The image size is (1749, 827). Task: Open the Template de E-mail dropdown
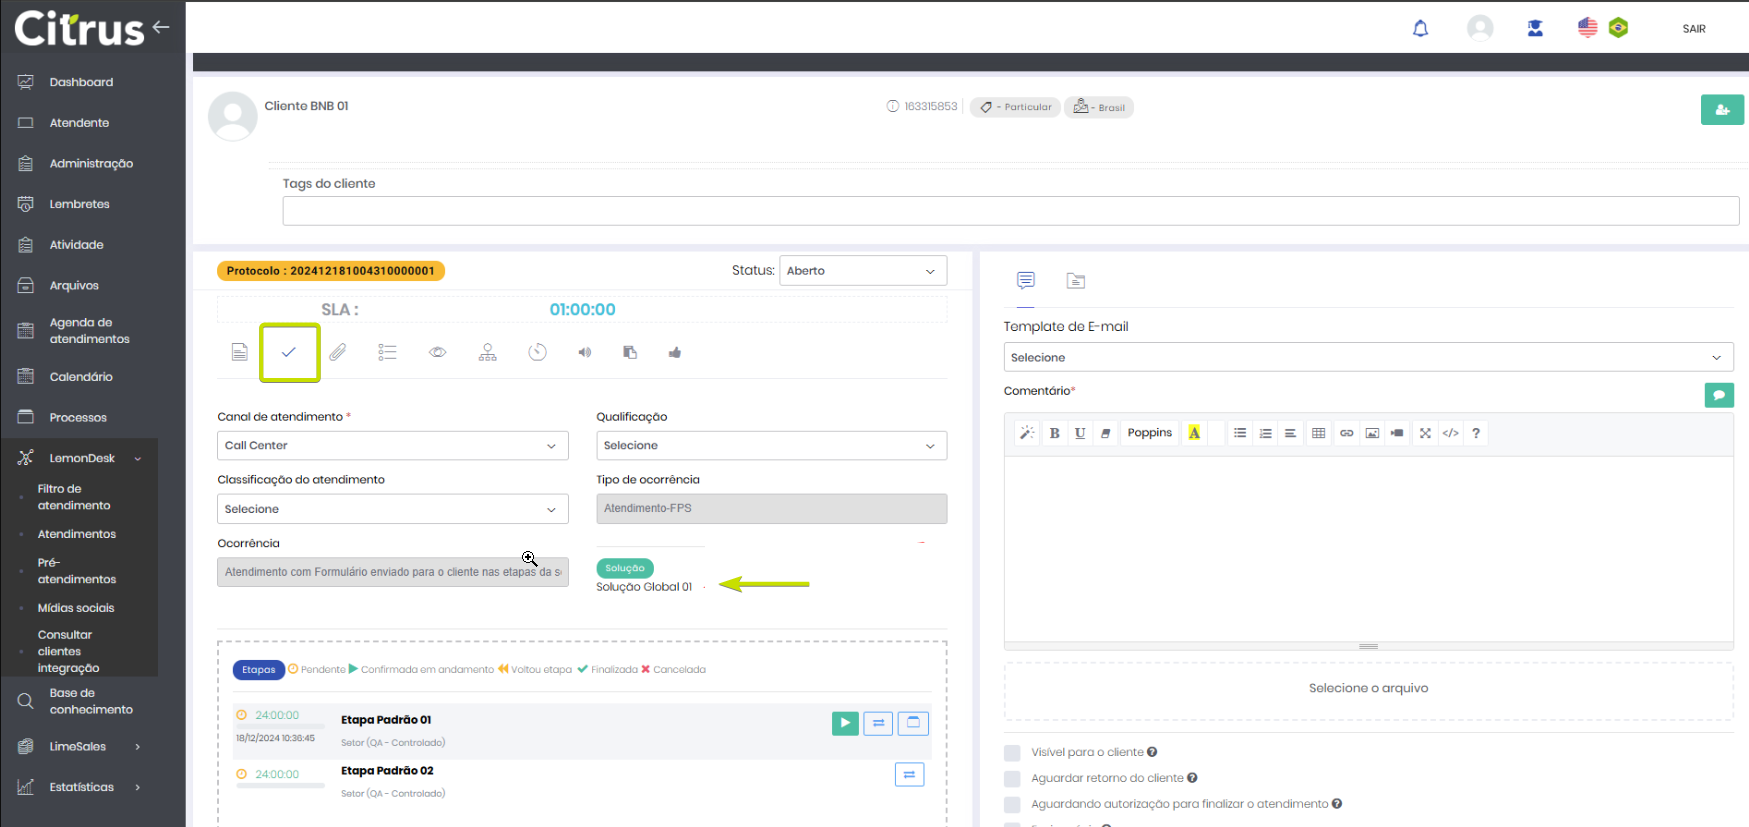pyautogui.click(x=1367, y=358)
